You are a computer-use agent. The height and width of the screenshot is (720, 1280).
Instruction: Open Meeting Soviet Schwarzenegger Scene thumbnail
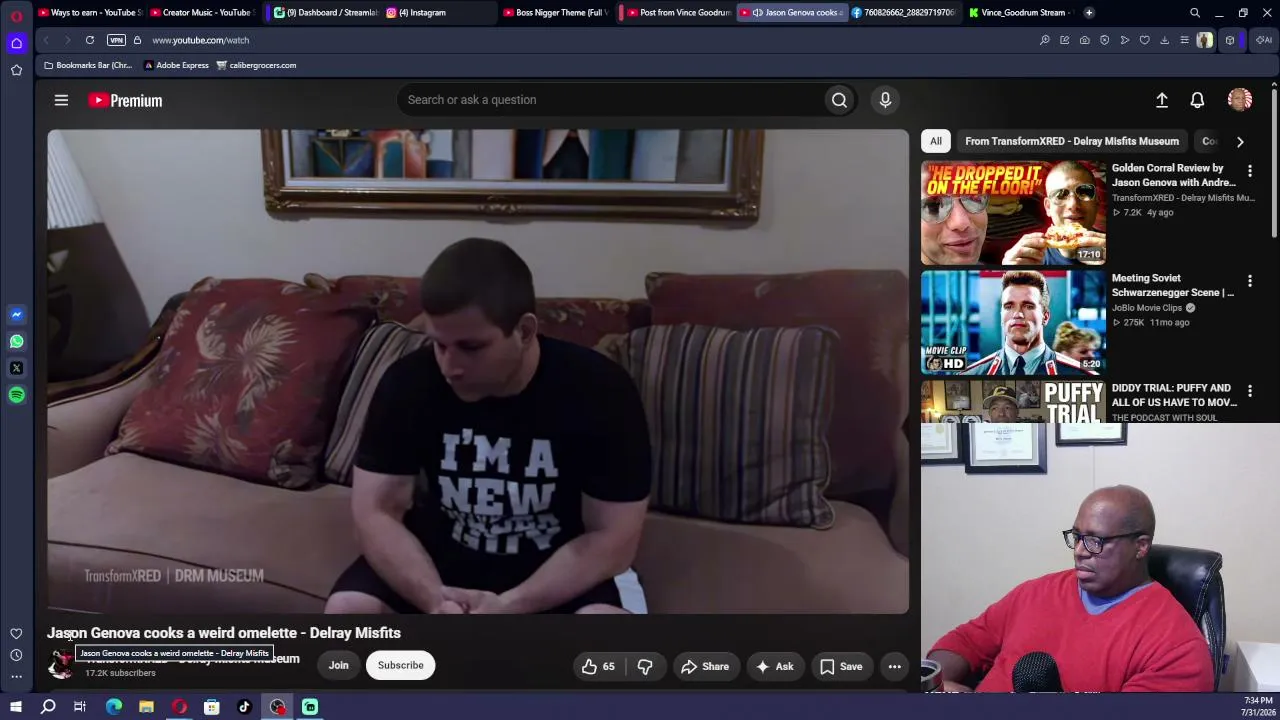(1013, 322)
